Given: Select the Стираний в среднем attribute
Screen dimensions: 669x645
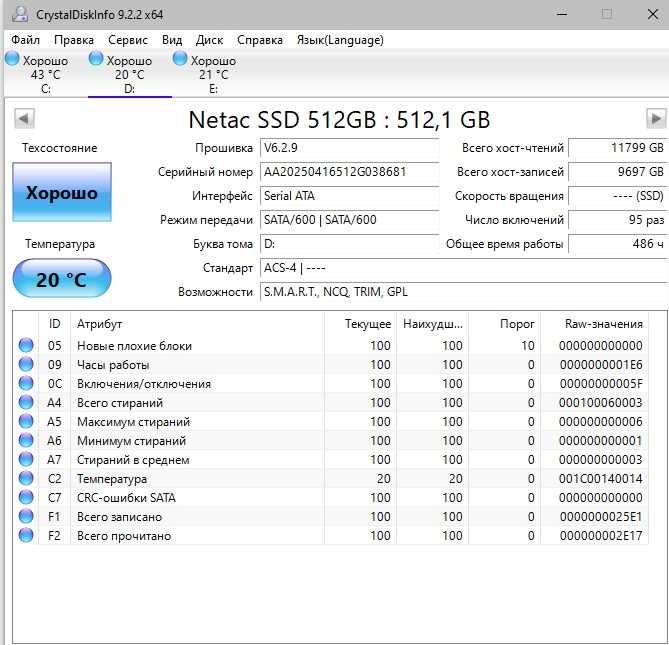Looking at the screenshot, I should pyautogui.click(x=133, y=459).
